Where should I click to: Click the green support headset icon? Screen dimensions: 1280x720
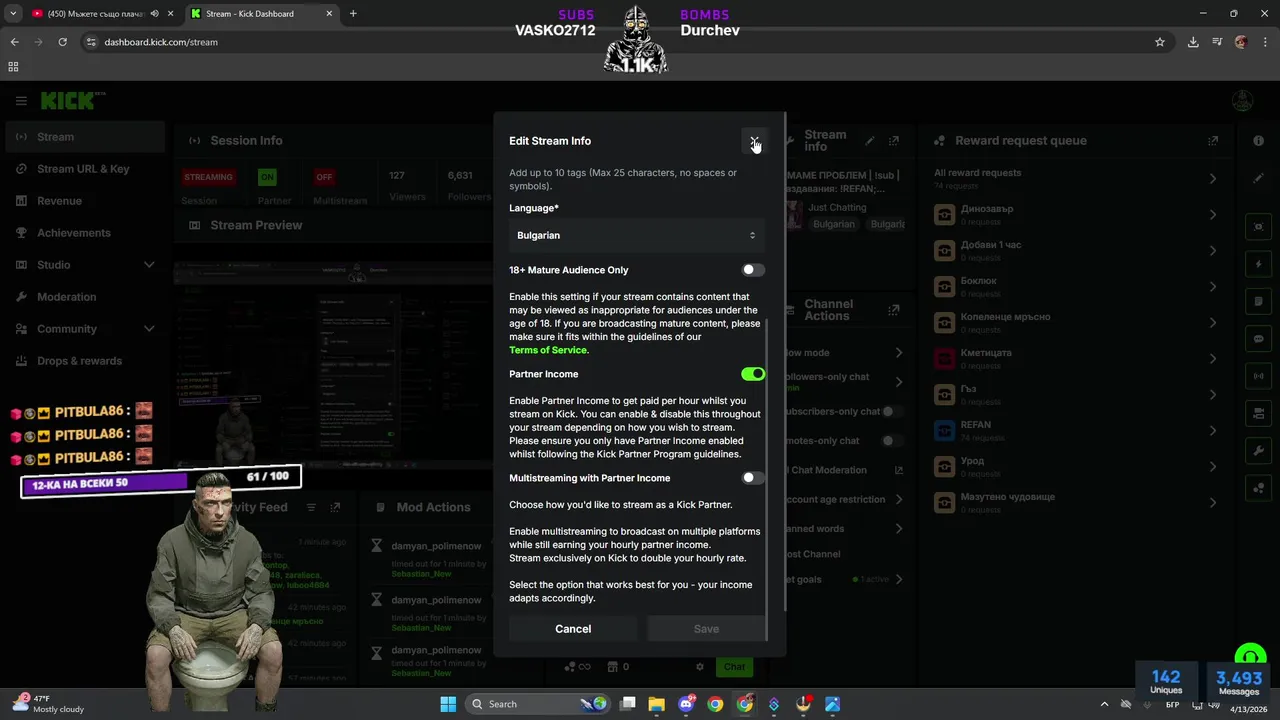[1250, 656]
